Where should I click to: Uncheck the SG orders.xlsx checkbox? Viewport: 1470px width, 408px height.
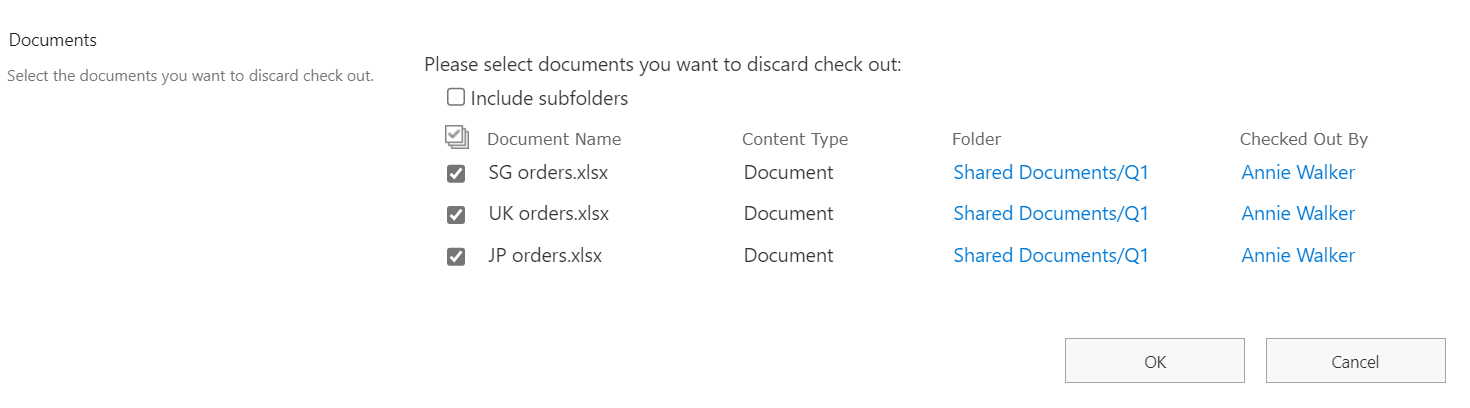456,174
